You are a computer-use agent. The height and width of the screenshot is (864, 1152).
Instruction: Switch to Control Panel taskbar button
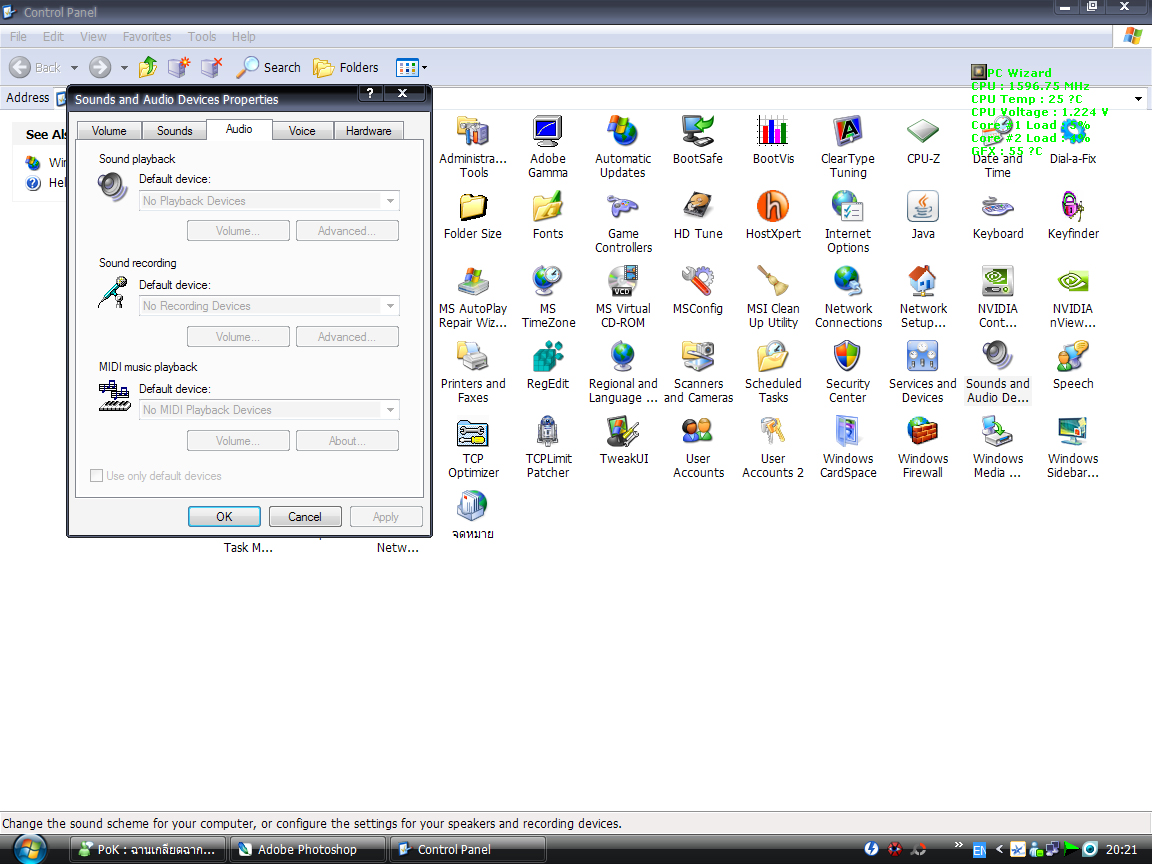pyautogui.click(x=467, y=849)
